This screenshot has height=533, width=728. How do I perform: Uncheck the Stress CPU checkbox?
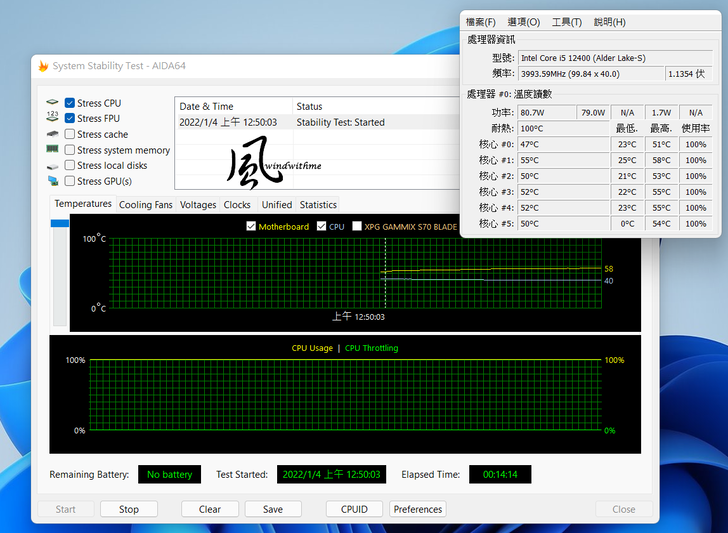70,103
